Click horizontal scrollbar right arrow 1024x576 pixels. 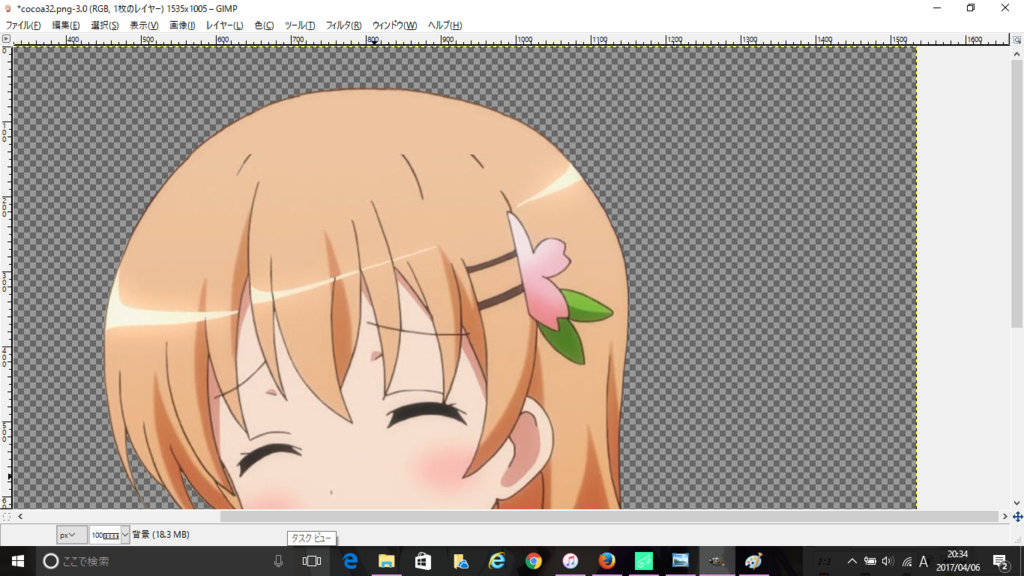(1004, 517)
